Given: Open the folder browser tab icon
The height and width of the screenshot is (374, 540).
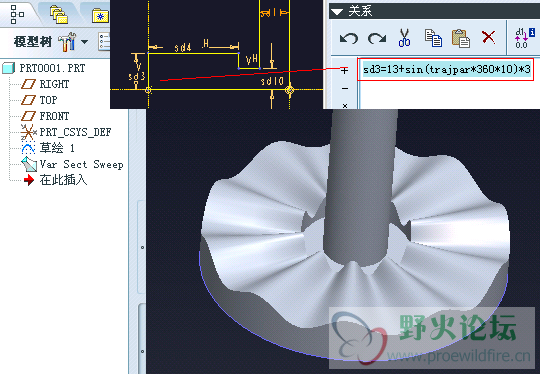Looking at the screenshot, I should [59, 14].
